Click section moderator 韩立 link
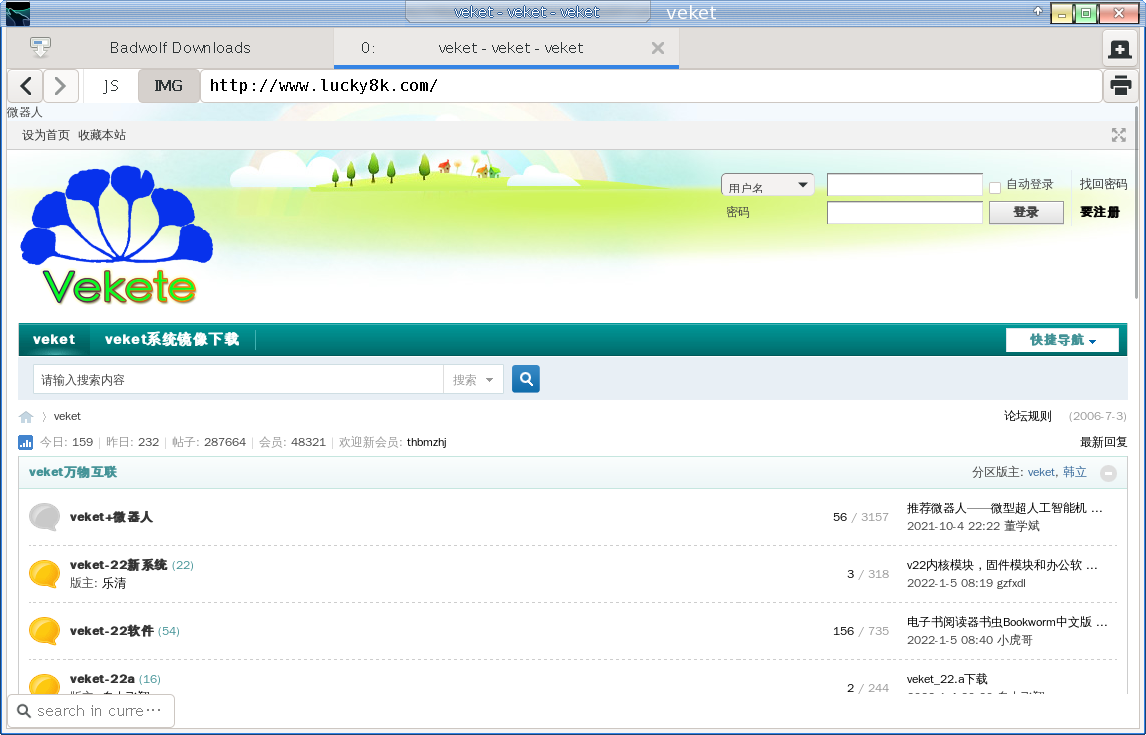 (x=1074, y=473)
